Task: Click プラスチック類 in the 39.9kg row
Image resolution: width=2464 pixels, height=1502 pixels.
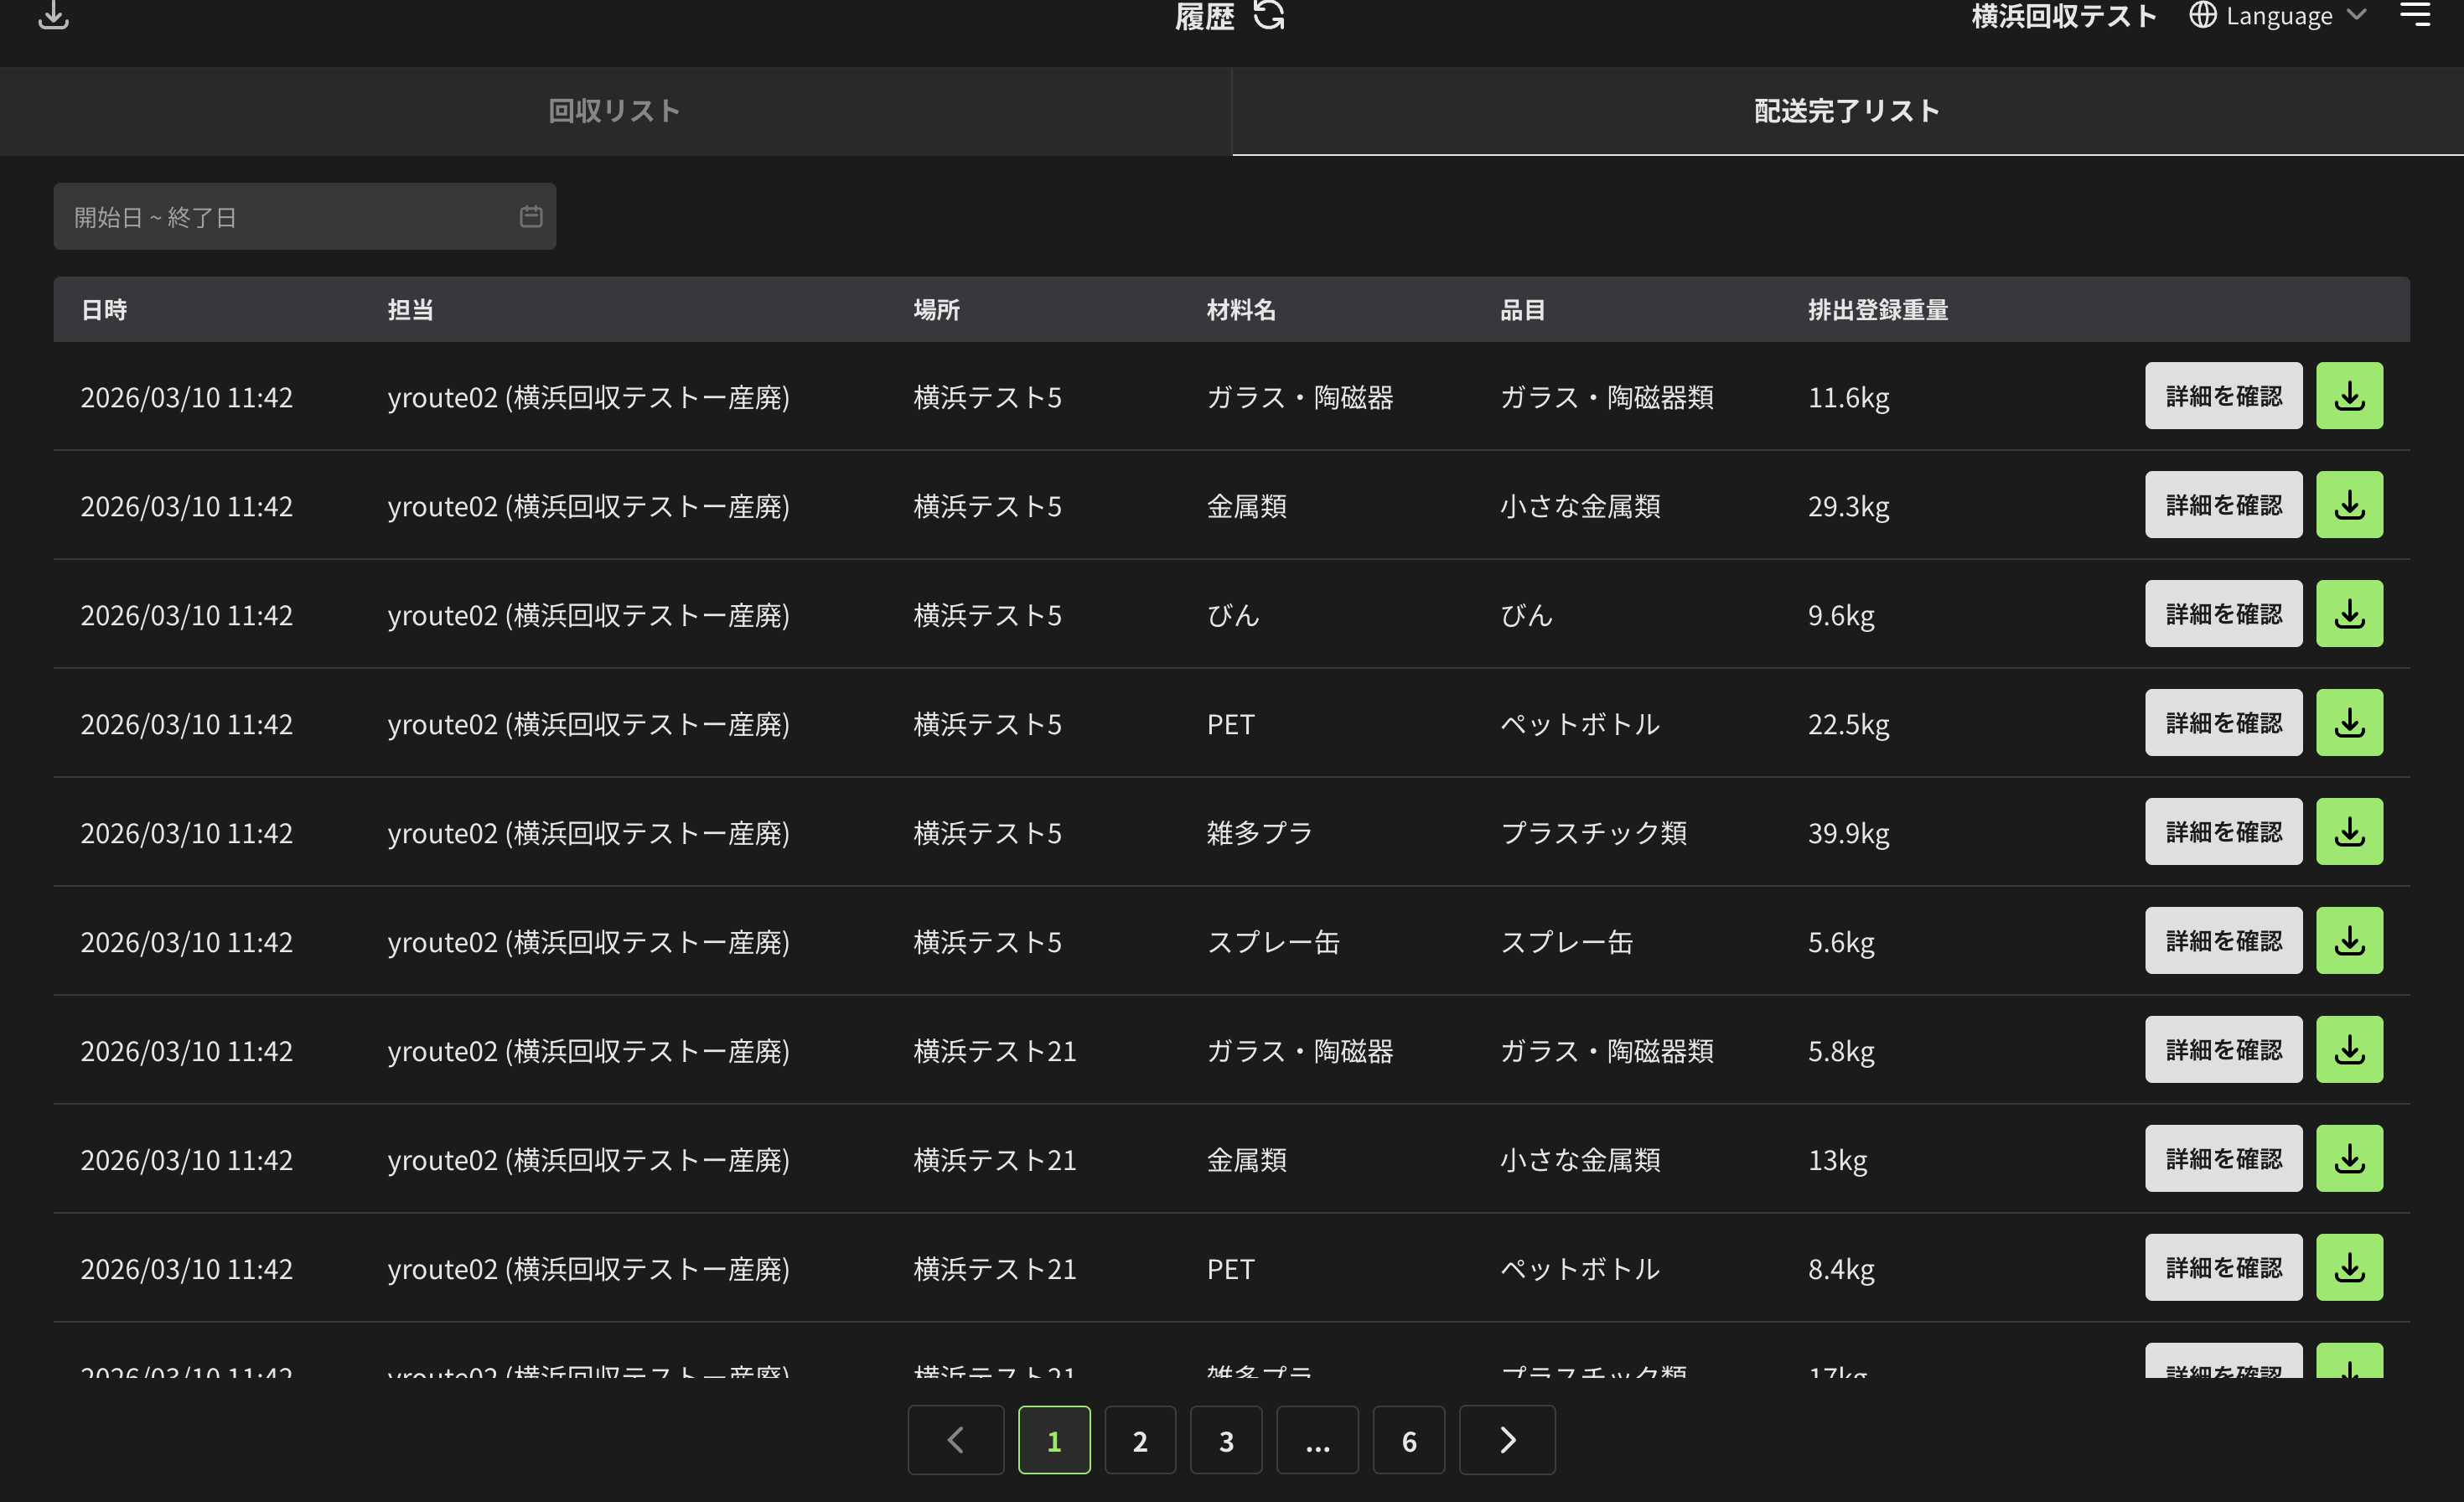Action: [x=1594, y=833]
